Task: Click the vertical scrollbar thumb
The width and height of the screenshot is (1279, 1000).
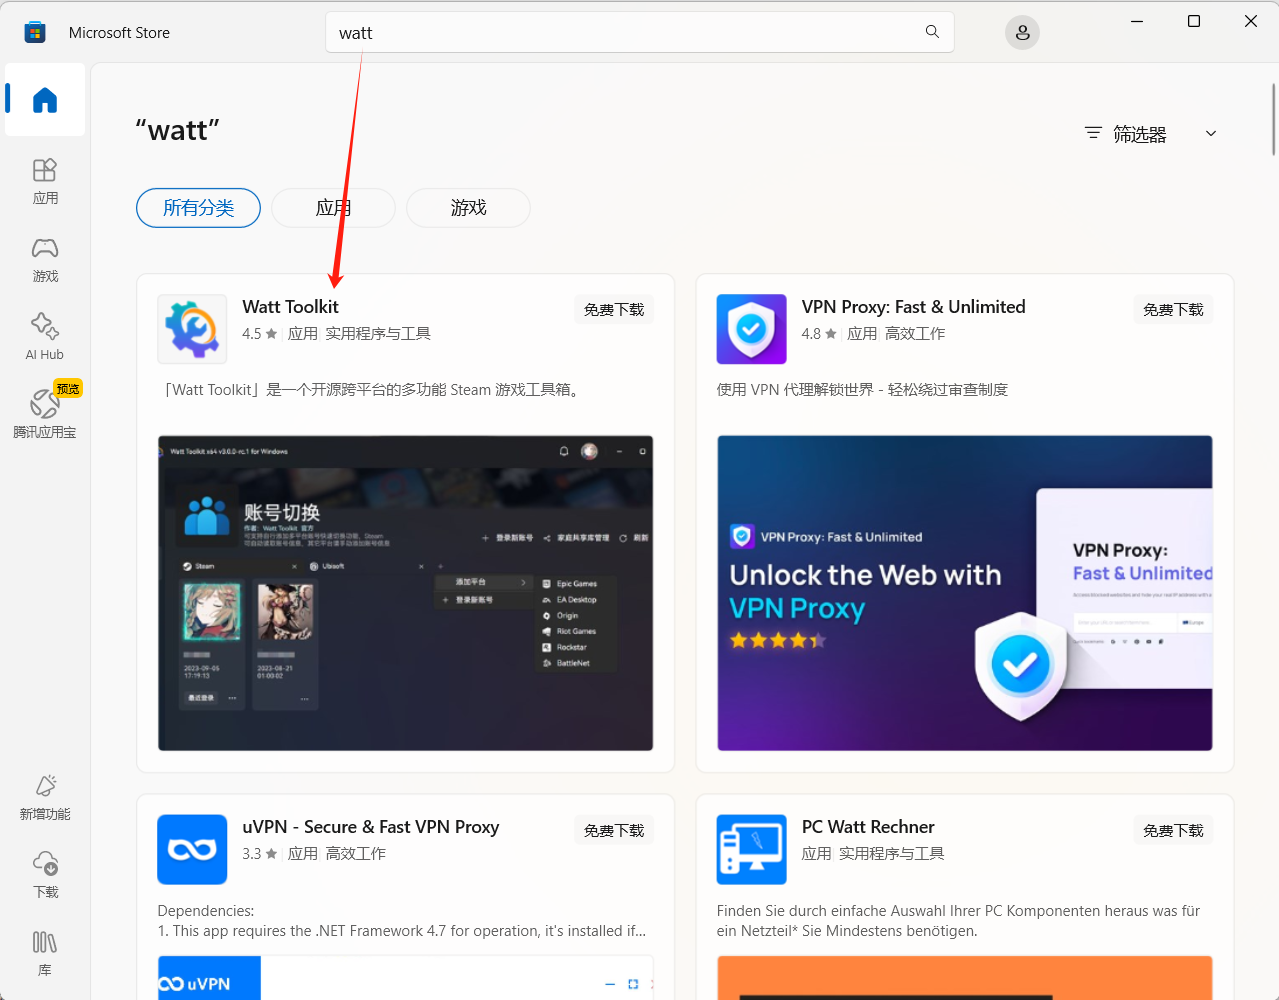Action: pos(1273,120)
